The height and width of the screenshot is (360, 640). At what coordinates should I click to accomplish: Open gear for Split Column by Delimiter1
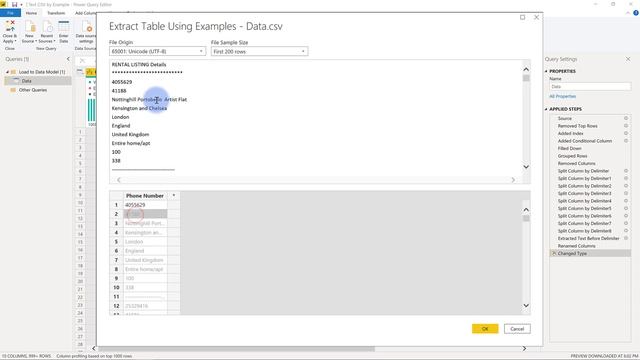click(x=626, y=178)
